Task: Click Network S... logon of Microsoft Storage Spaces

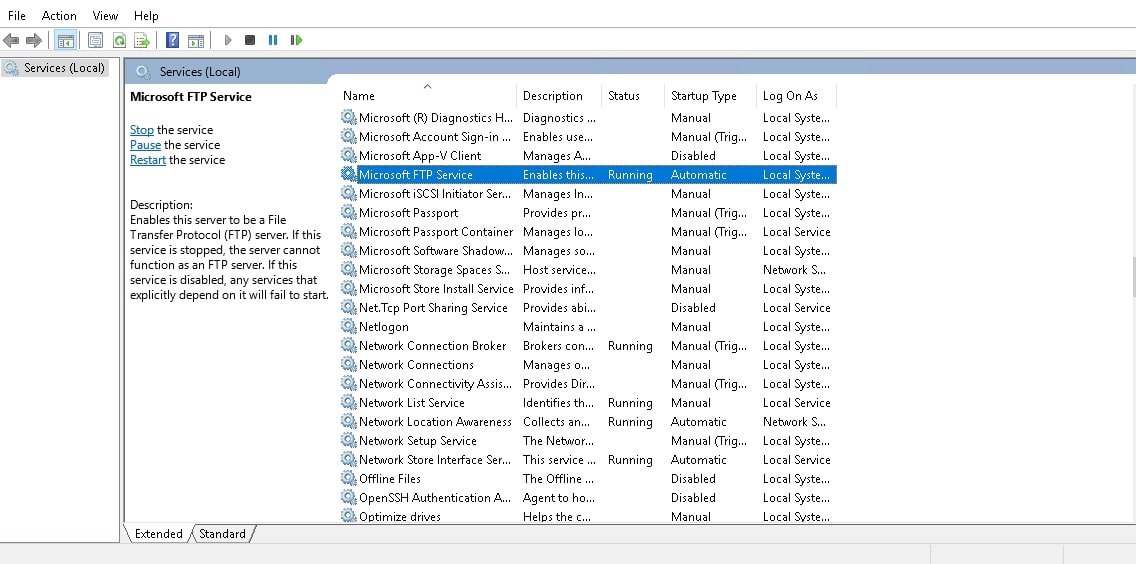Action: (x=794, y=270)
